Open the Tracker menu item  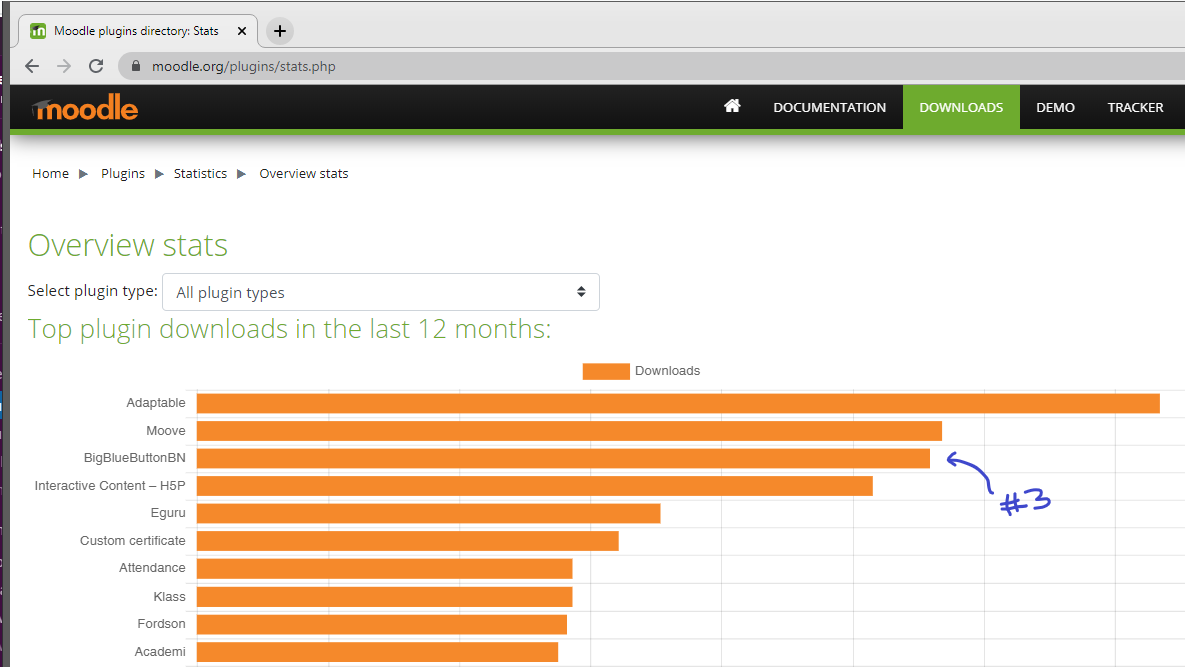click(x=1135, y=107)
